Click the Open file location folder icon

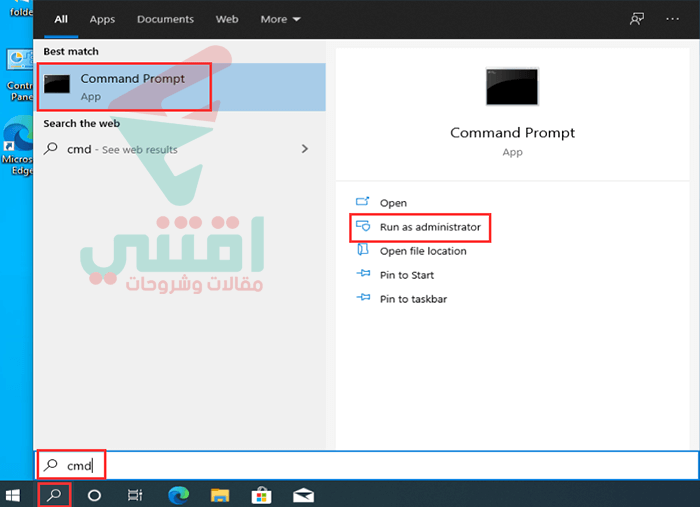(363, 249)
